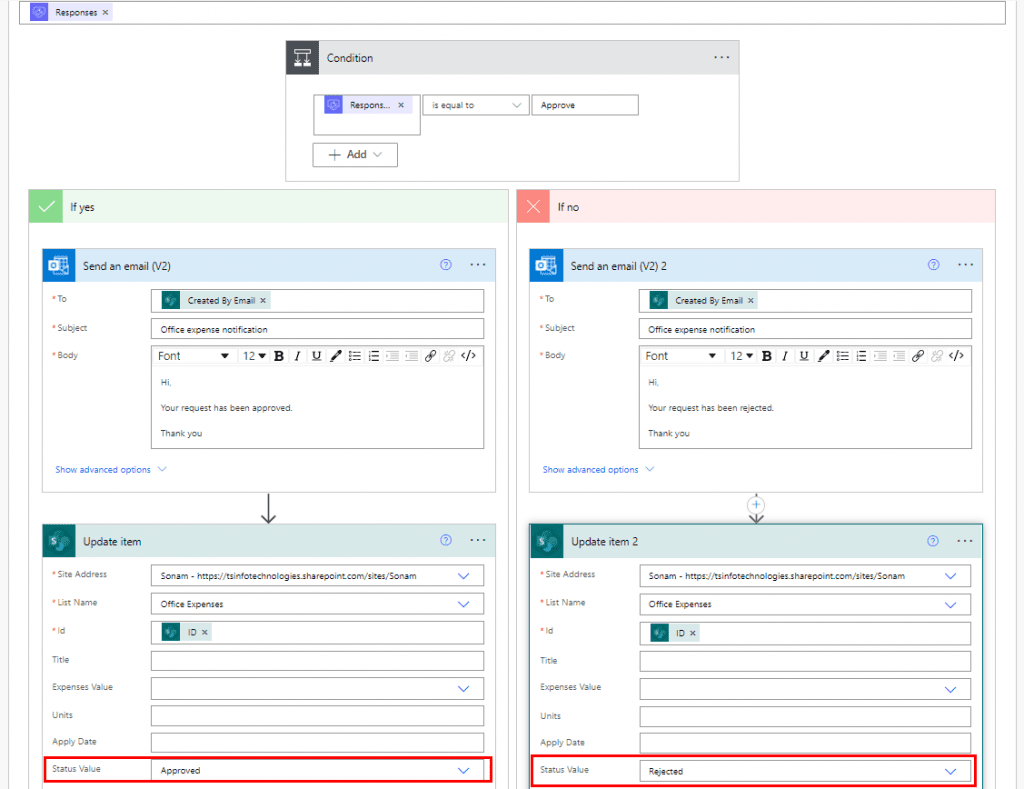The image size is (1024, 789).
Task: Select highlight pen in If yes email body
Action: pyautogui.click(x=336, y=356)
